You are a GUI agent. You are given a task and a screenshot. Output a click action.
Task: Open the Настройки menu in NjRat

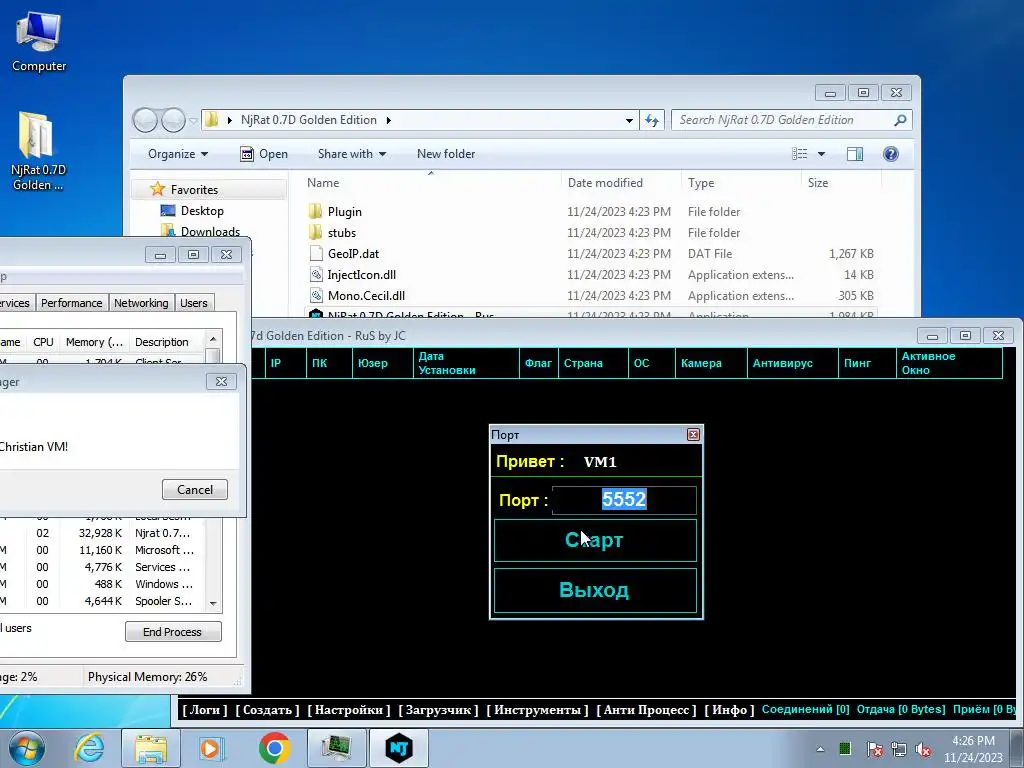349,710
